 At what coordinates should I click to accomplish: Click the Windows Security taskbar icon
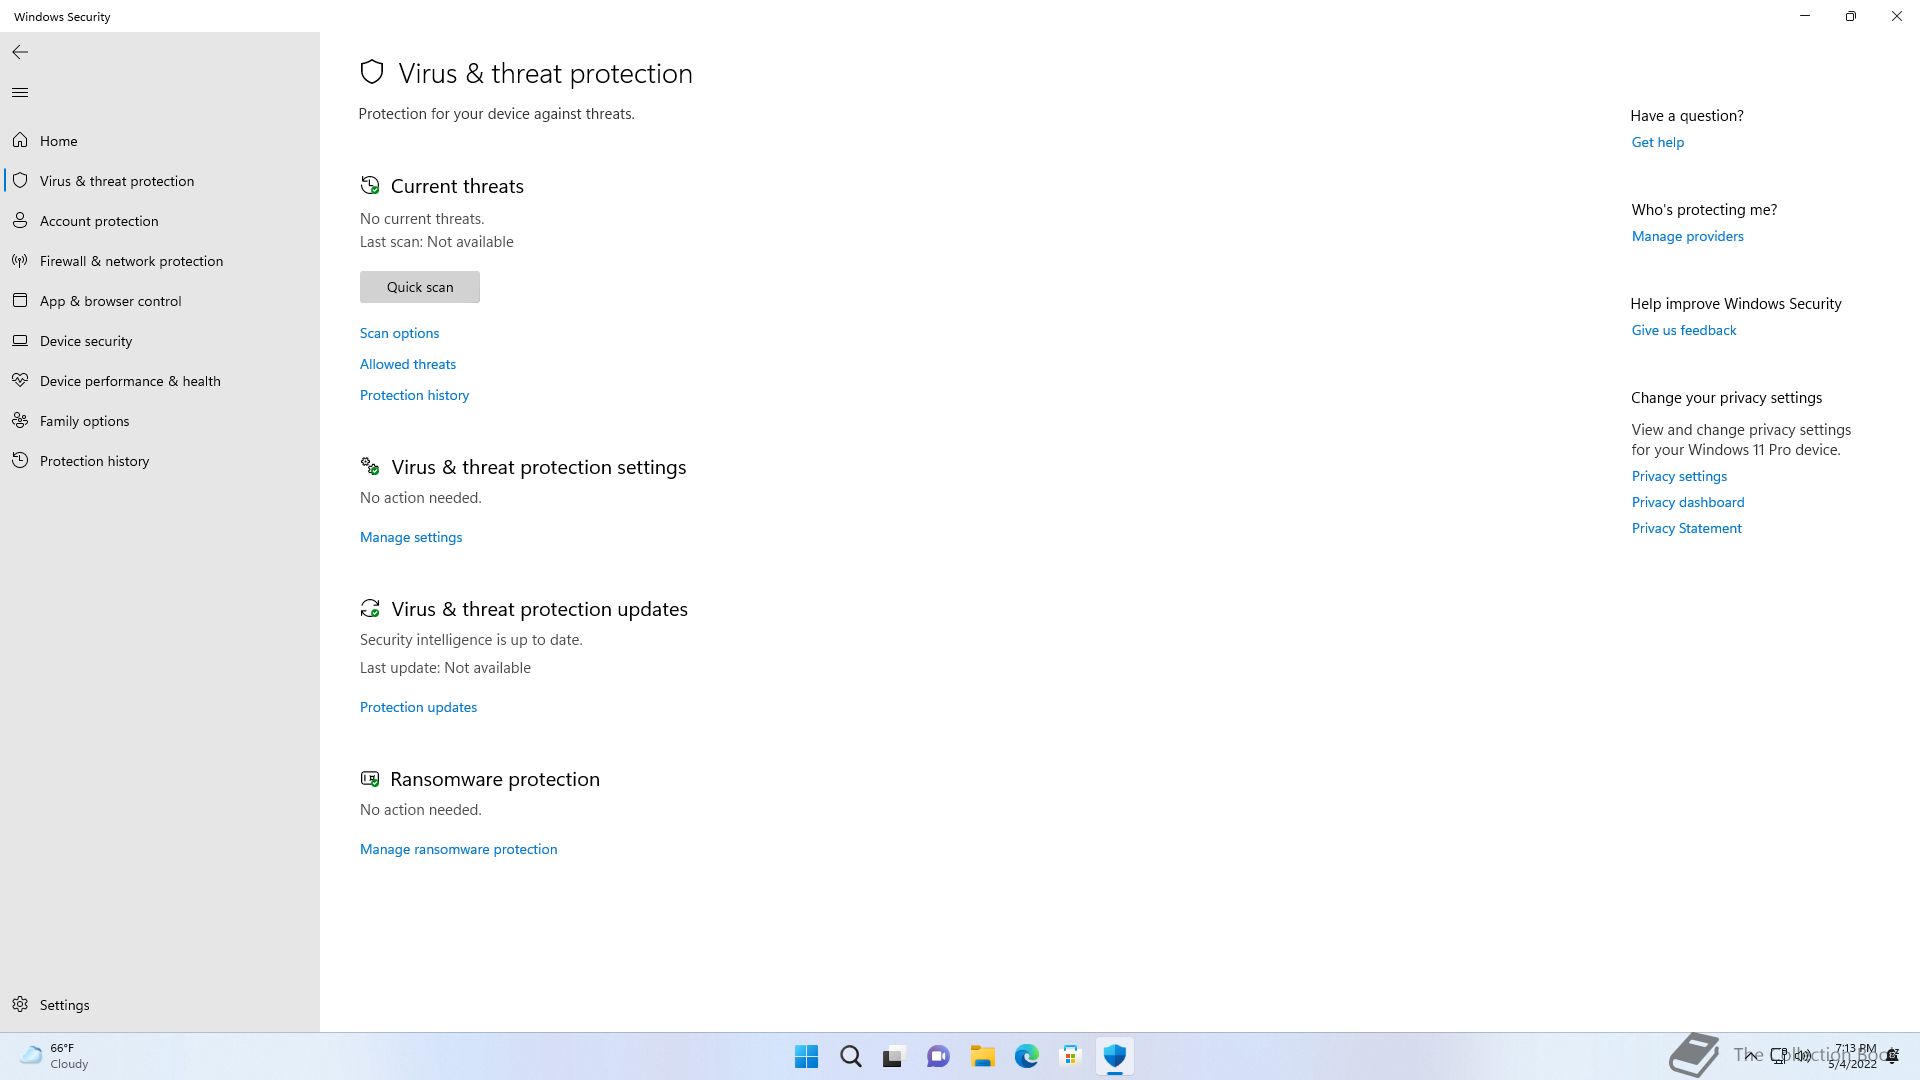click(x=1114, y=1056)
